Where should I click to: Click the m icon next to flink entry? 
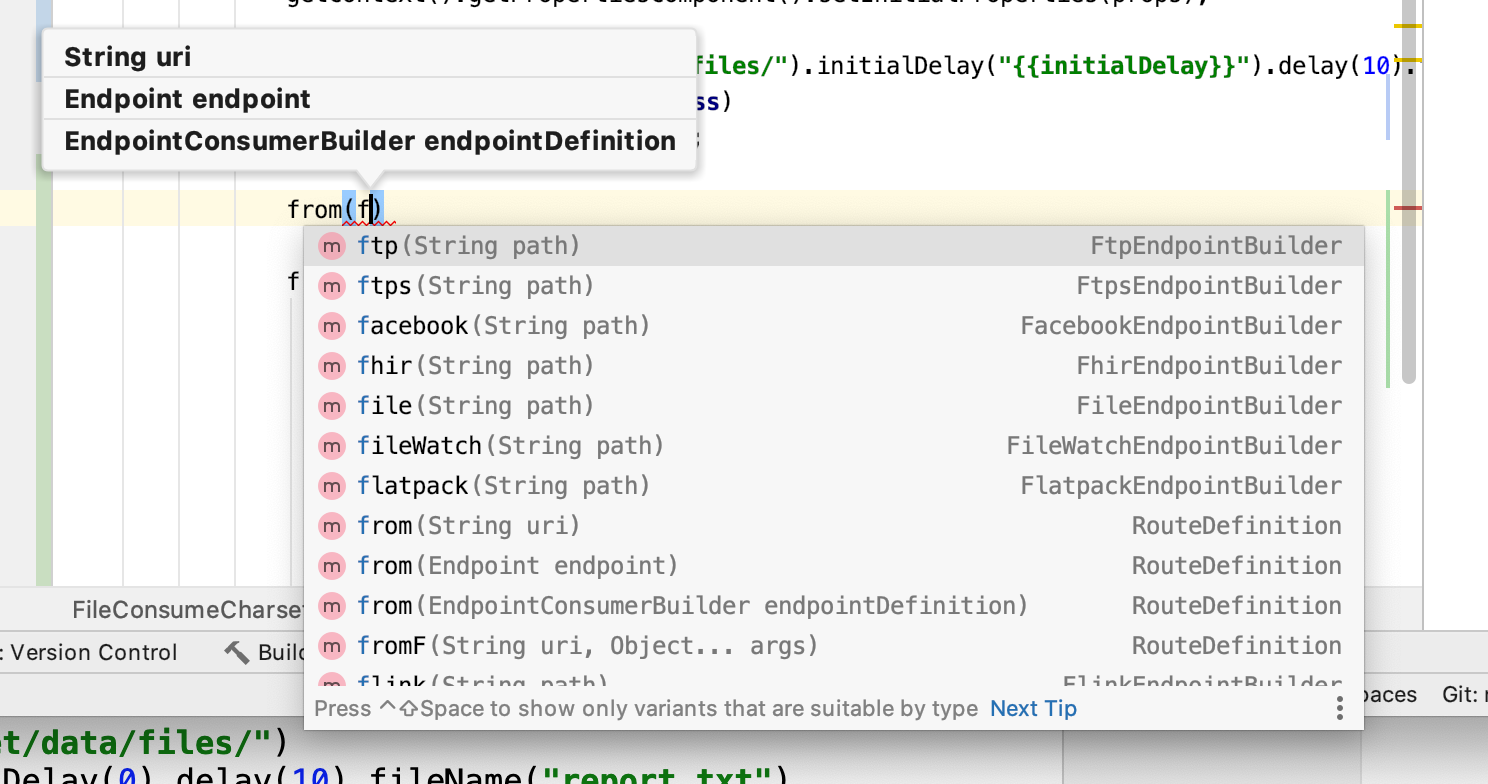(331, 683)
